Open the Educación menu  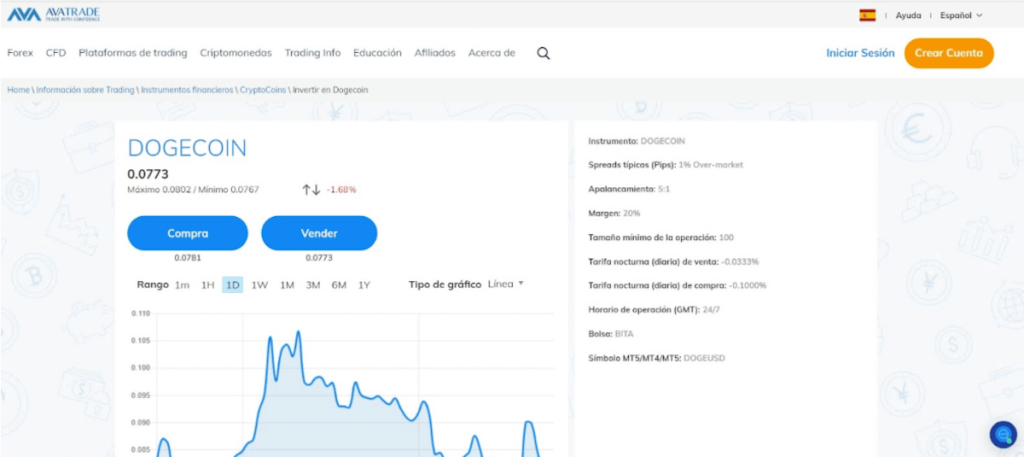(377, 53)
